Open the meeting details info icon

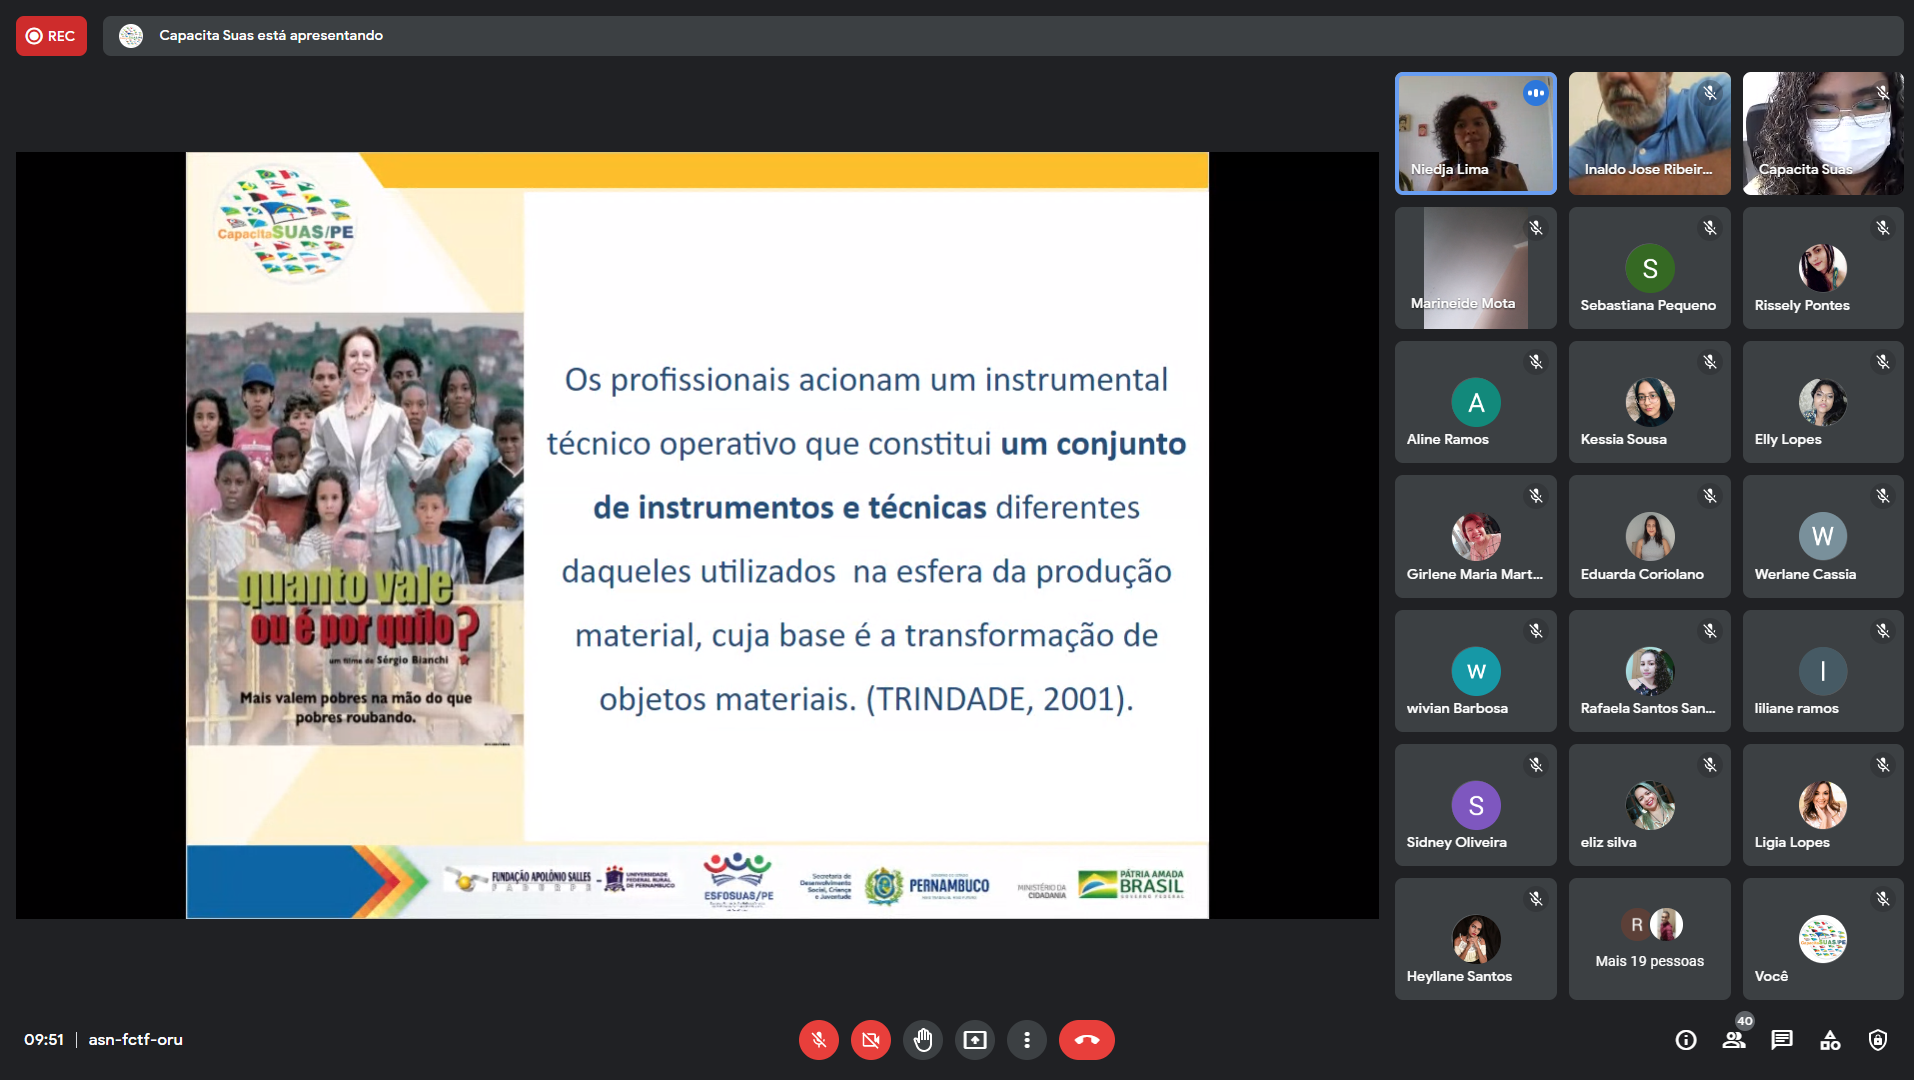(x=1686, y=1040)
